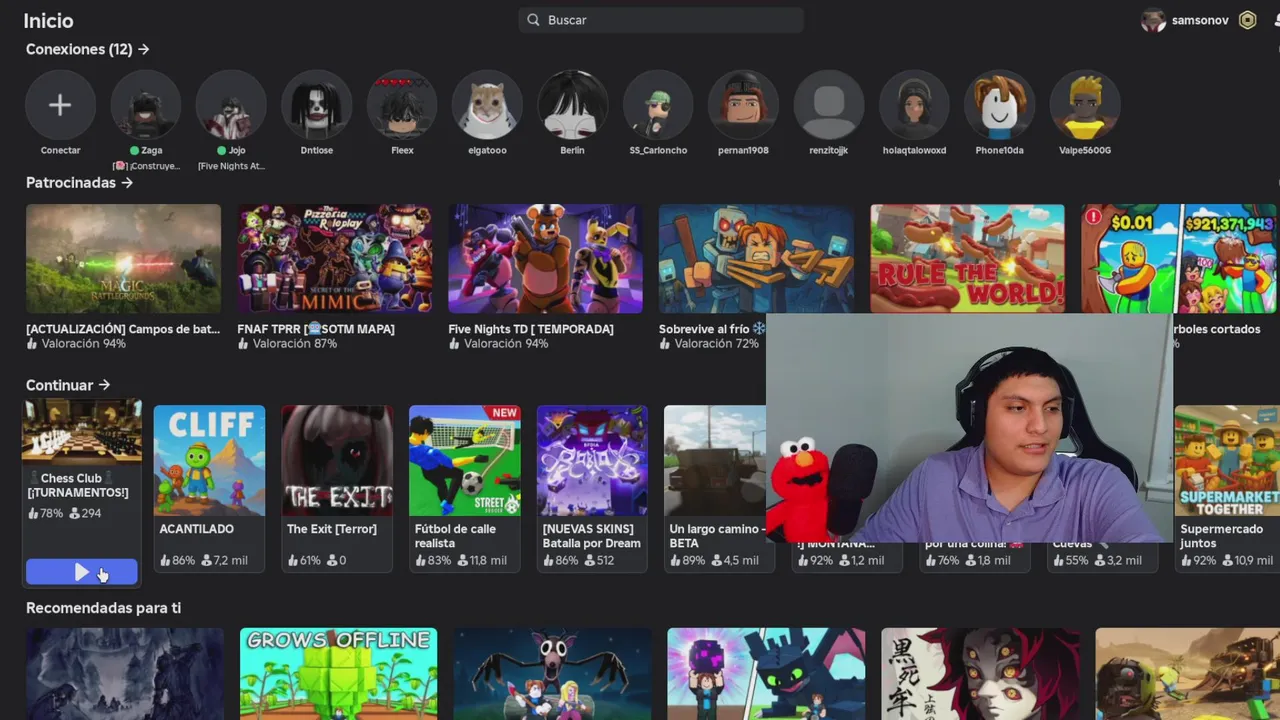1280x720 pixels.
Task: Expand the Patrocinadas section arrow
Action: [127, 183]
